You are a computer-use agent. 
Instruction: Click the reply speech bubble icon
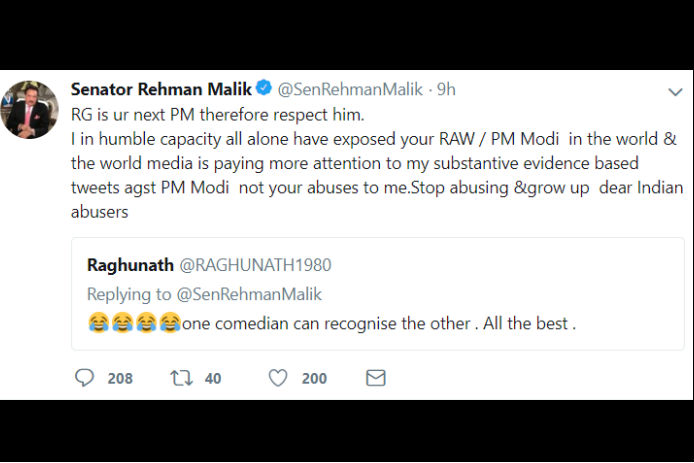tap(84, 378)
